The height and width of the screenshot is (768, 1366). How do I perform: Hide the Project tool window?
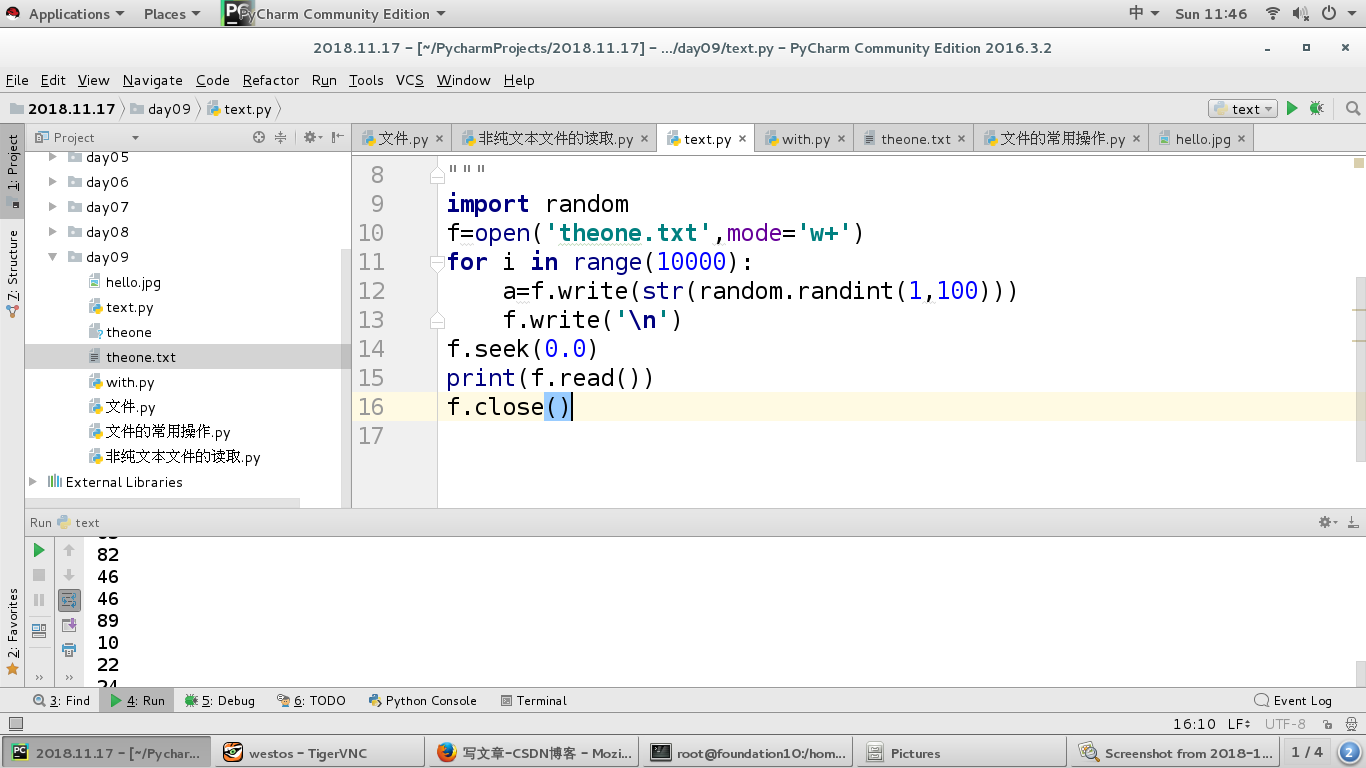338,137
